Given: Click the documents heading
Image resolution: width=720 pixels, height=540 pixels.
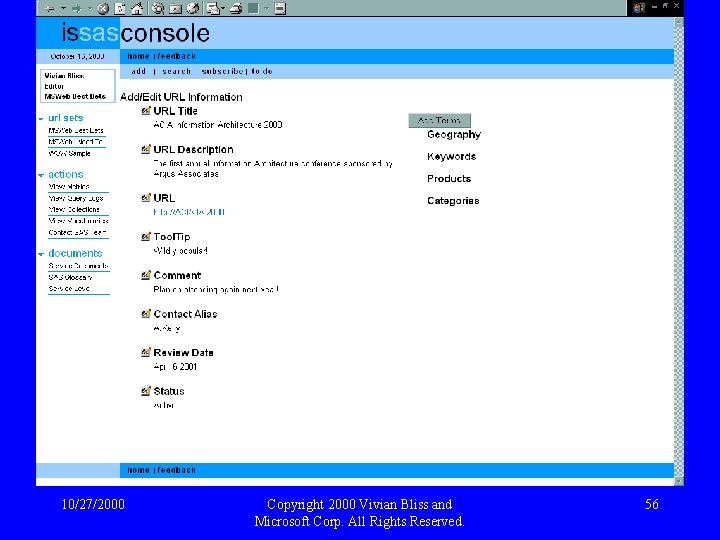Looking at the screenshot, I should (75, 253).
